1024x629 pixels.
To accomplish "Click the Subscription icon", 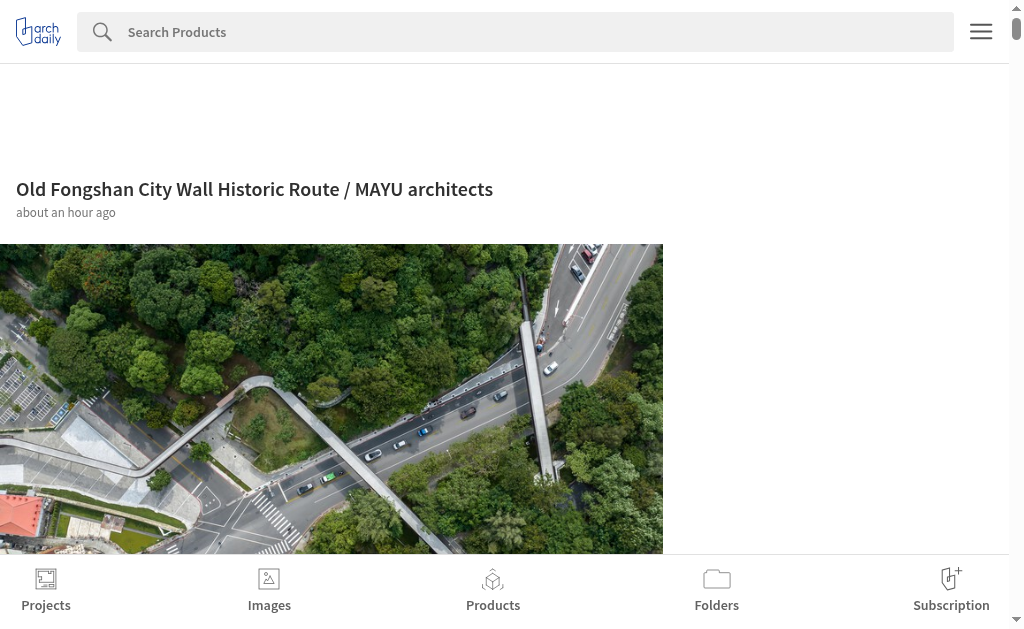I will tap(951, 579).
